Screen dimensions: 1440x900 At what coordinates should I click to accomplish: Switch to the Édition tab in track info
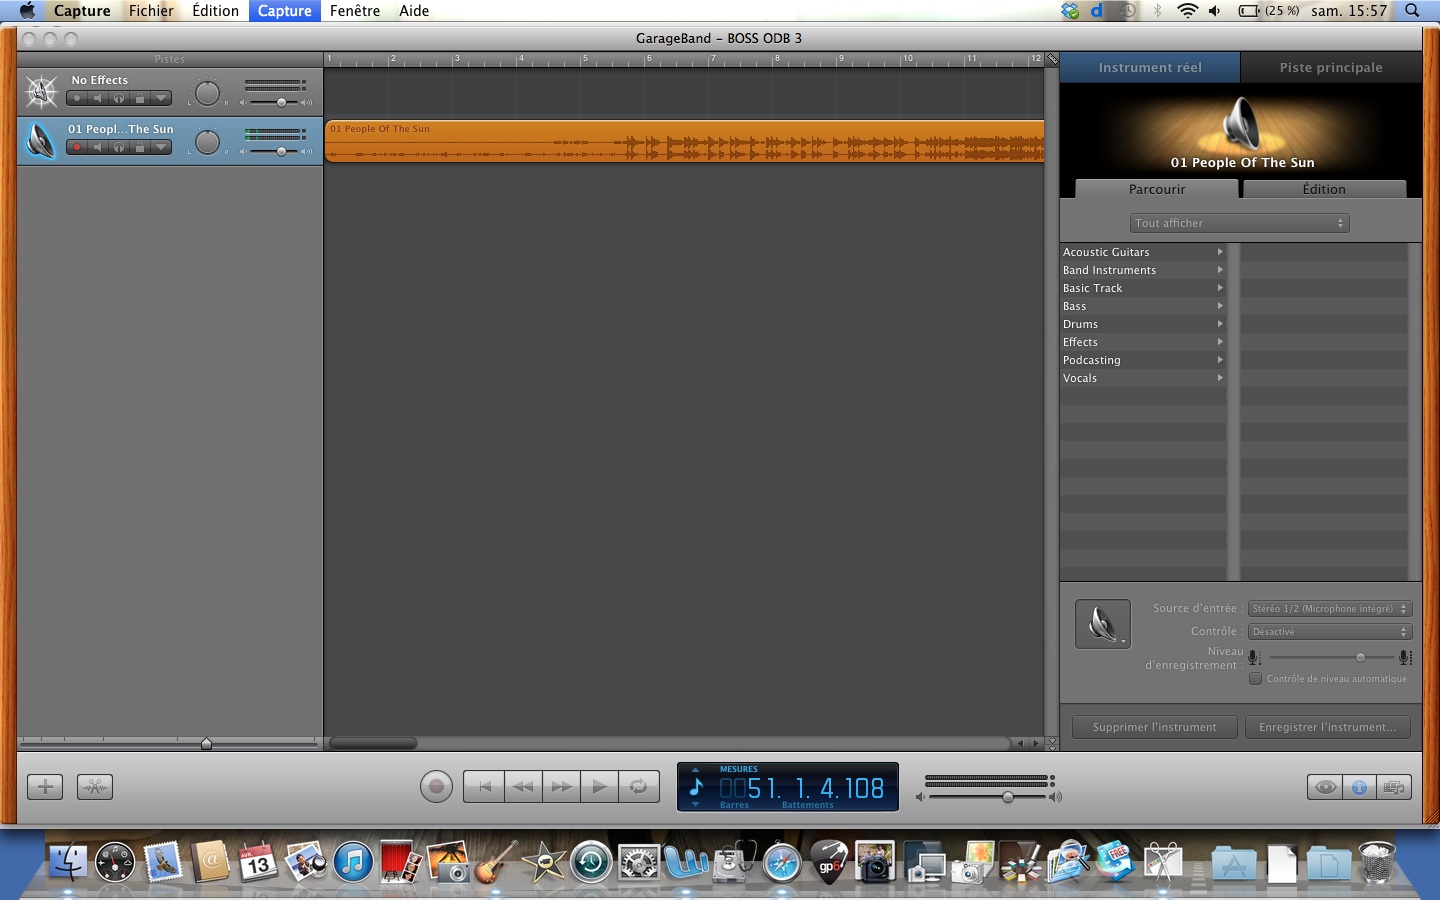click(x=1324, y=189)
